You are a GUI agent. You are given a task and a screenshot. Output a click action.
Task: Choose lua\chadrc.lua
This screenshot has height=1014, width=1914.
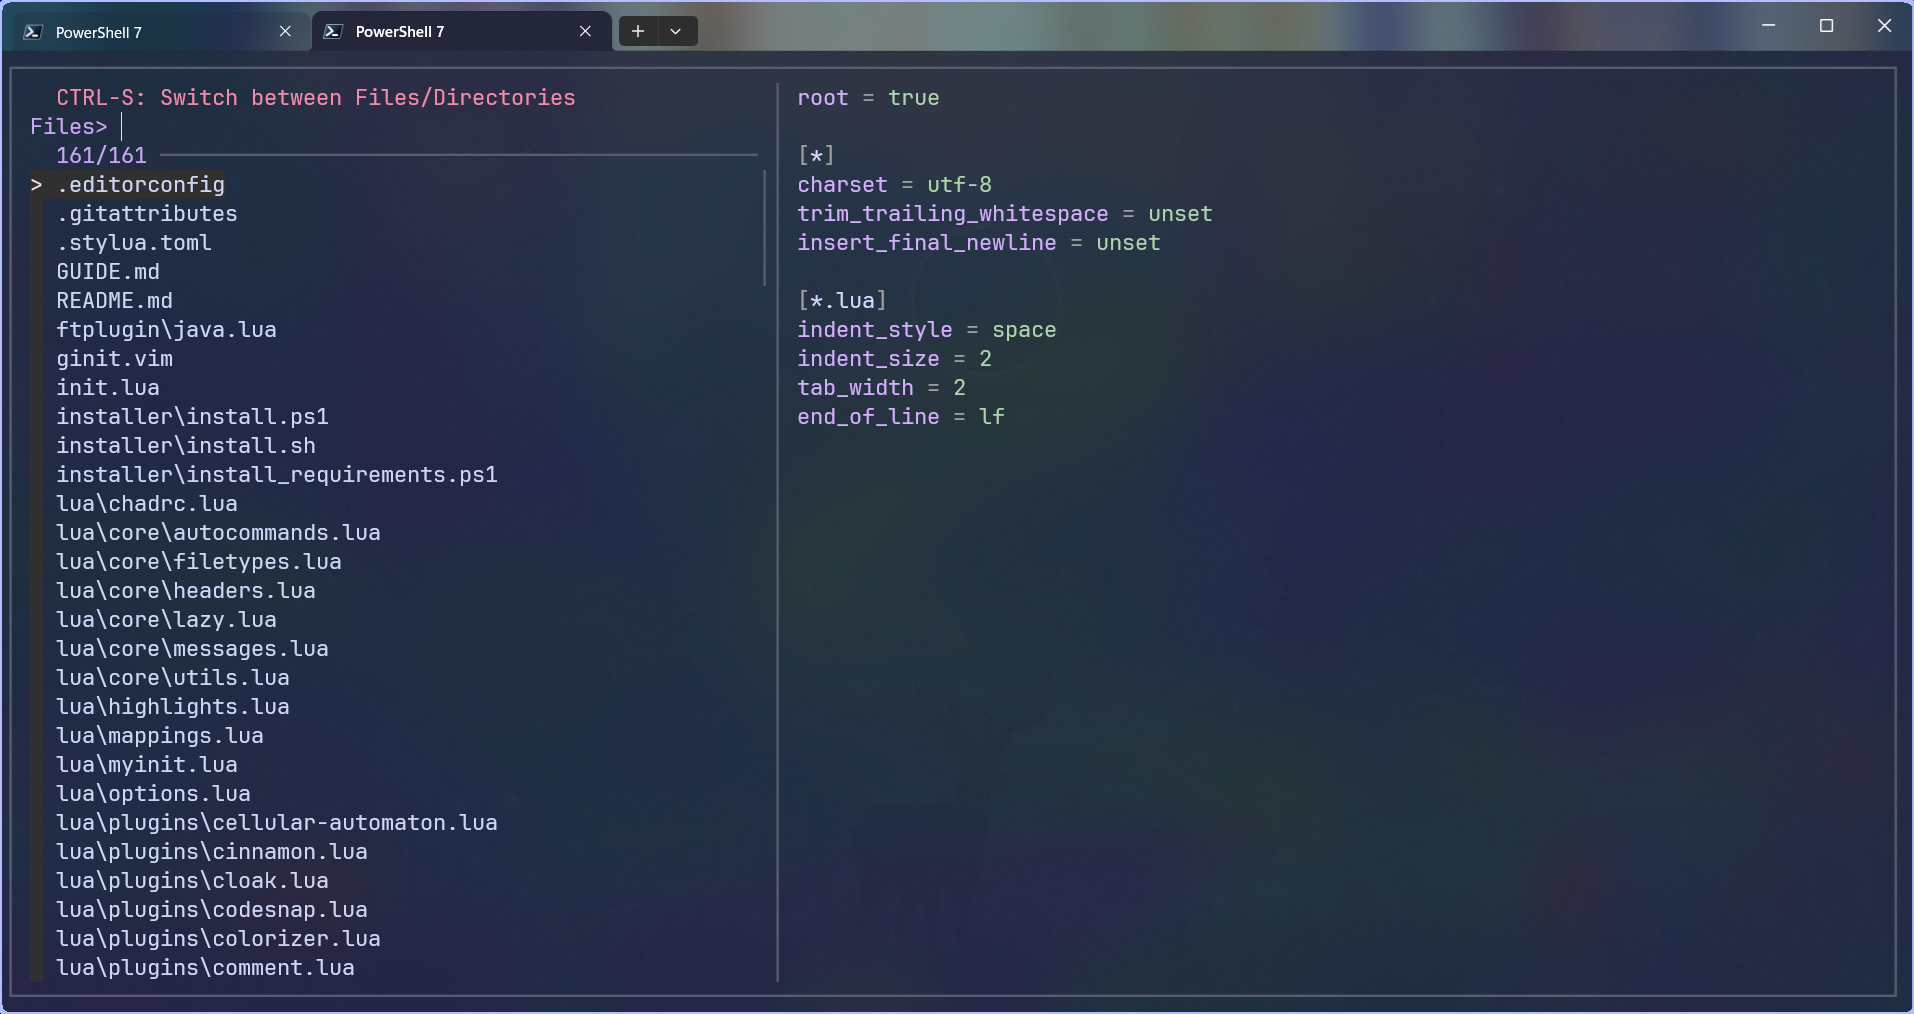click(147, 504)
